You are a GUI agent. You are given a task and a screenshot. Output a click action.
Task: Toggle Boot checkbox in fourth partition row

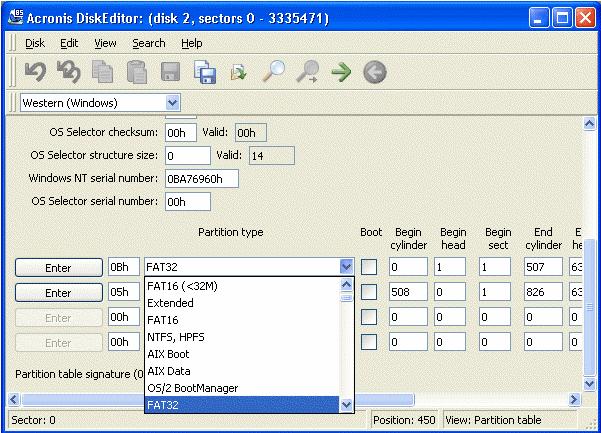tap(369, 342)
